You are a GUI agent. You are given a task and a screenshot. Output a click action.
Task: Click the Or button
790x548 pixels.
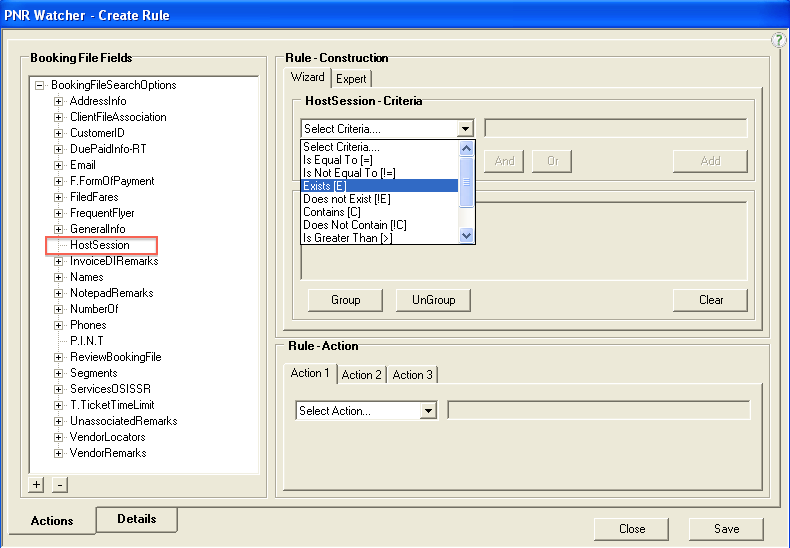(x=552, y=161)
